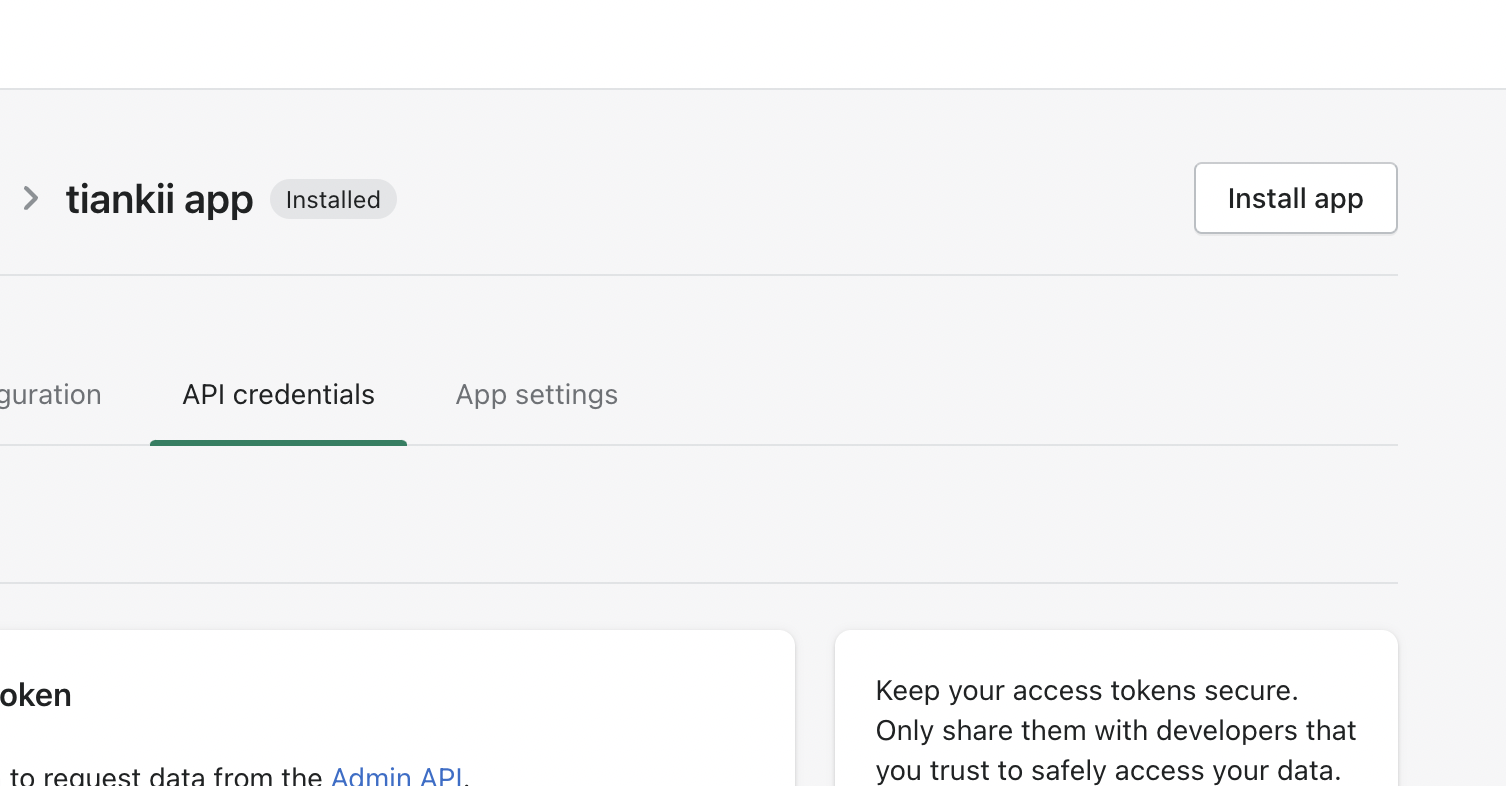Click the Install app button
This screenshot has height=786, width=1506.
[1295, 198]
